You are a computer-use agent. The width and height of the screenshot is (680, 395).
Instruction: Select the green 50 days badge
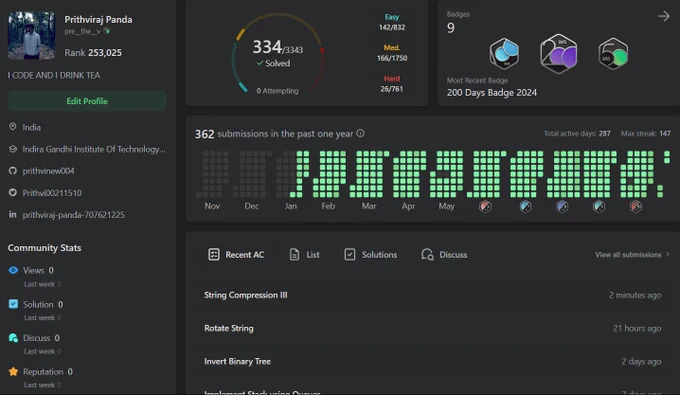613,54
